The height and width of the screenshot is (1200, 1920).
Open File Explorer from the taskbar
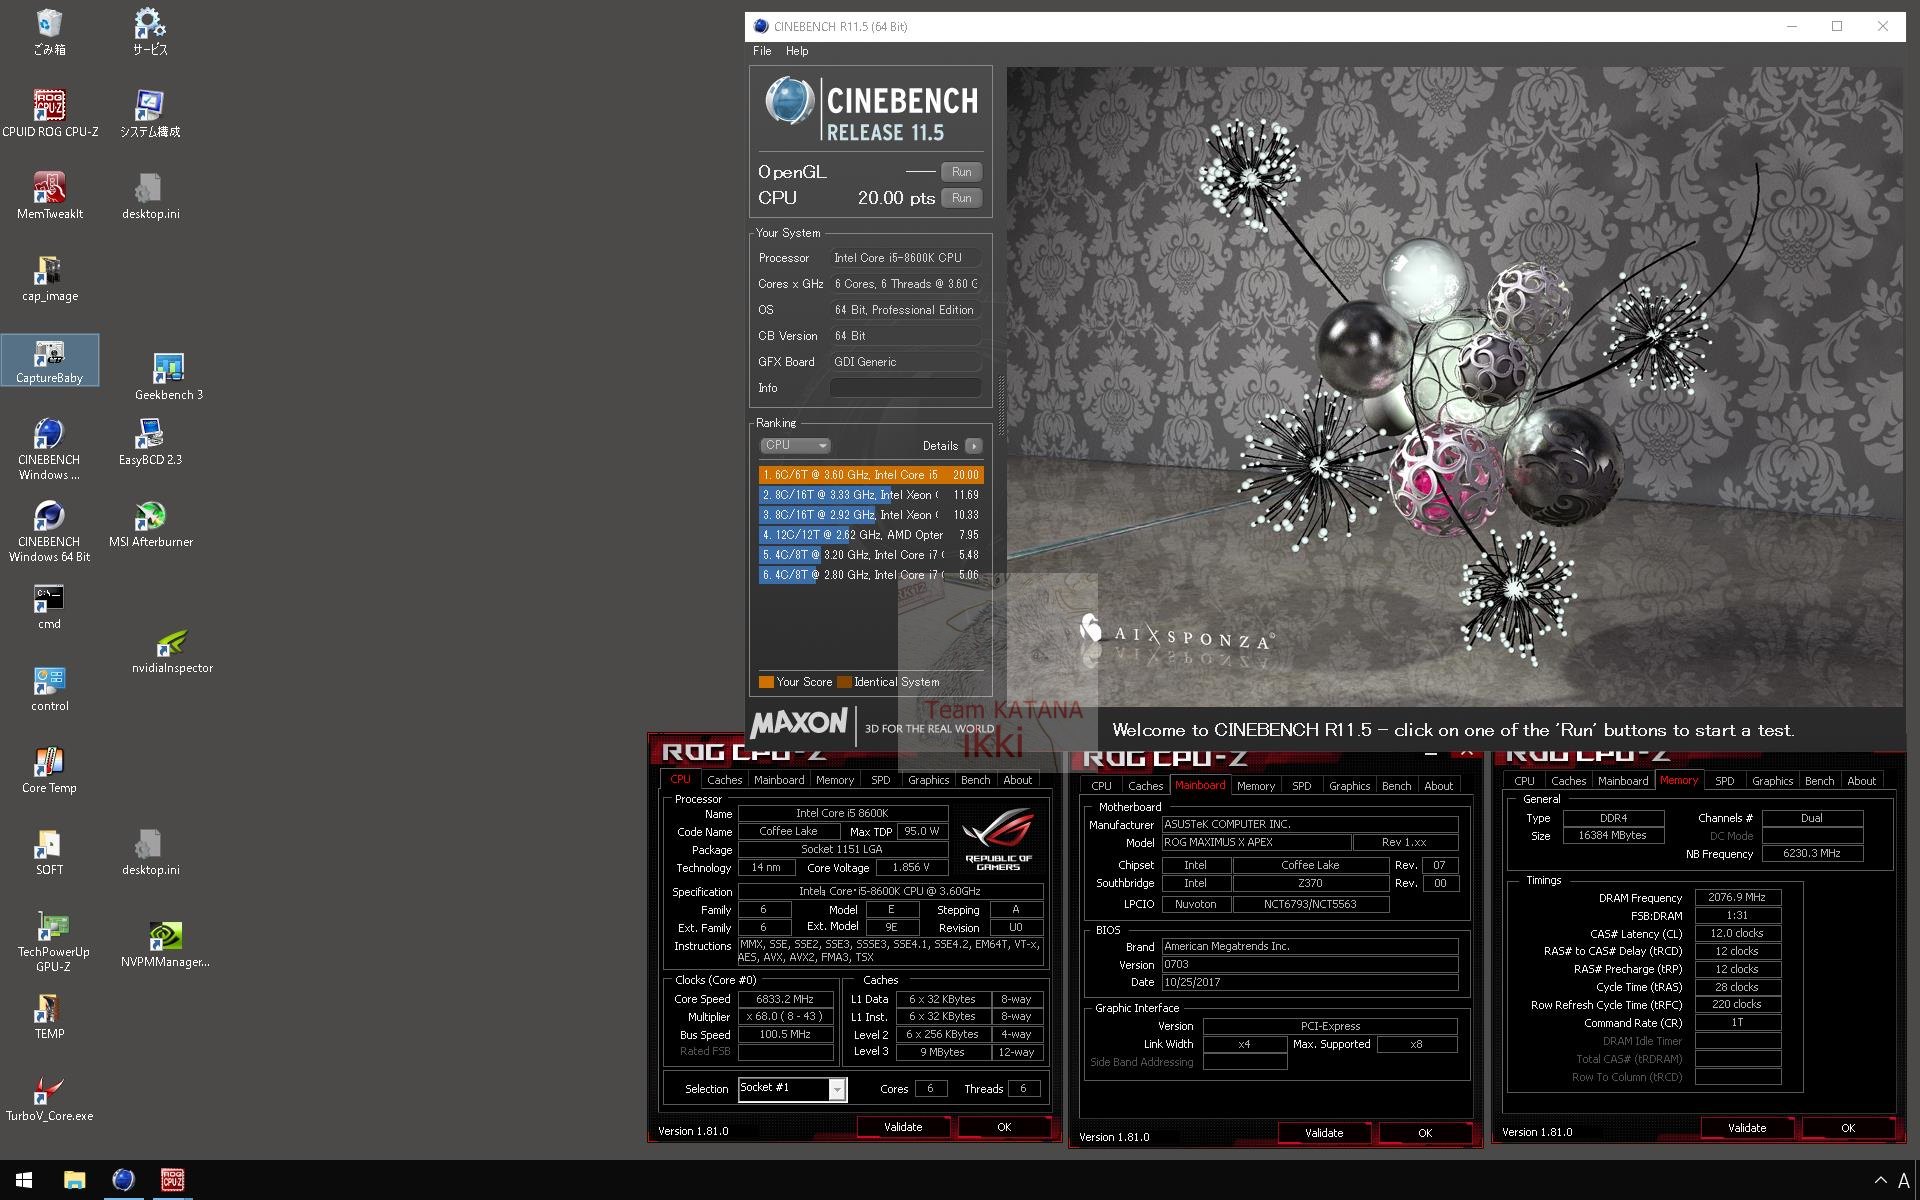click(x=74, y=1180)
